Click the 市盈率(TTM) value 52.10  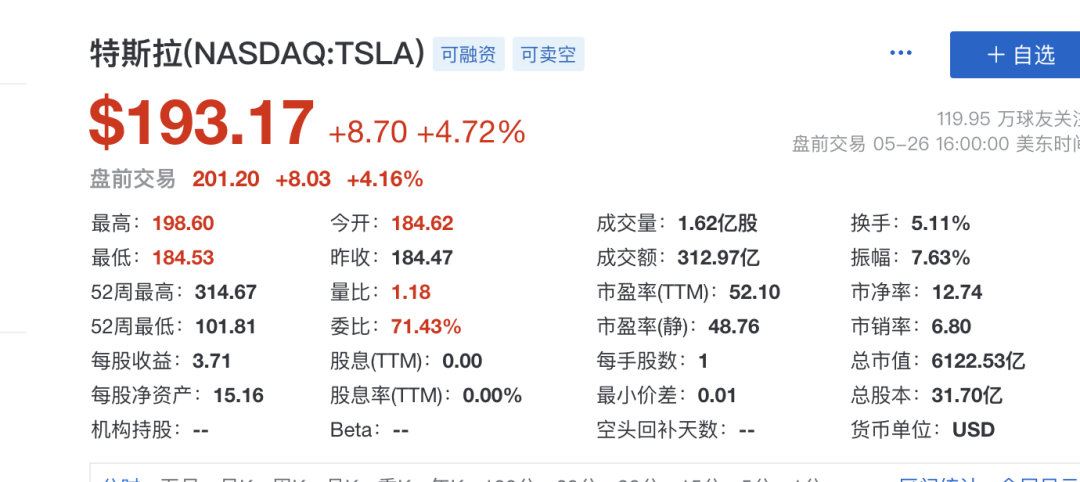pos(753,292)
